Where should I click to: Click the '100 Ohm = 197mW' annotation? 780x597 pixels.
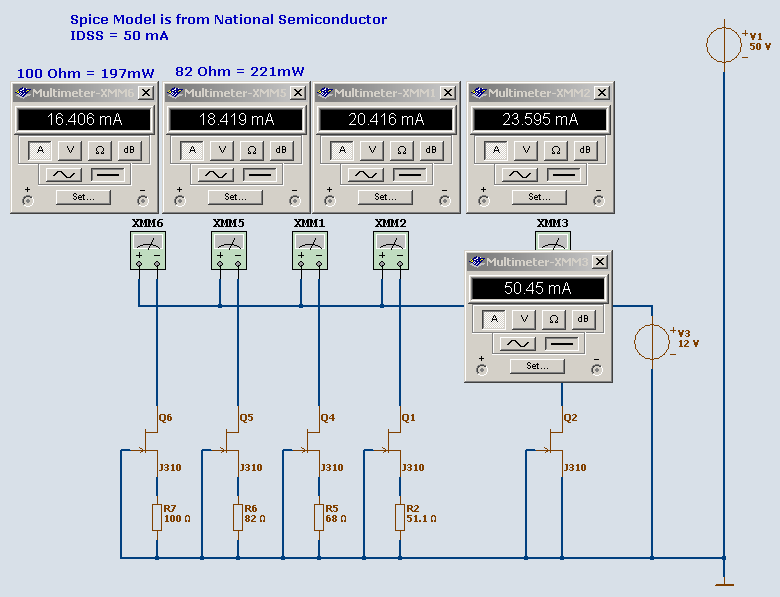tap(86, 74)
